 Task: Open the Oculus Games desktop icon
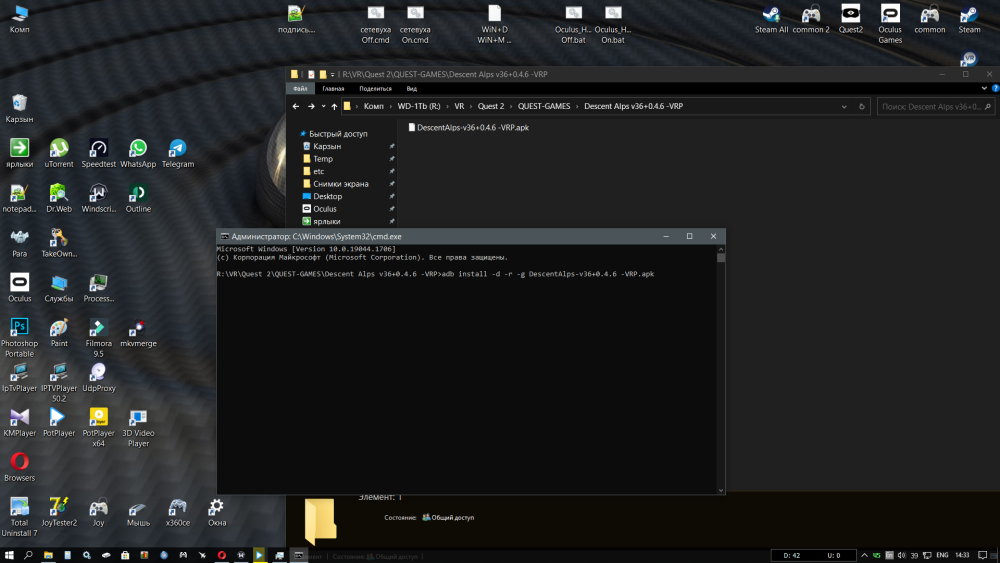pos(890,24)
